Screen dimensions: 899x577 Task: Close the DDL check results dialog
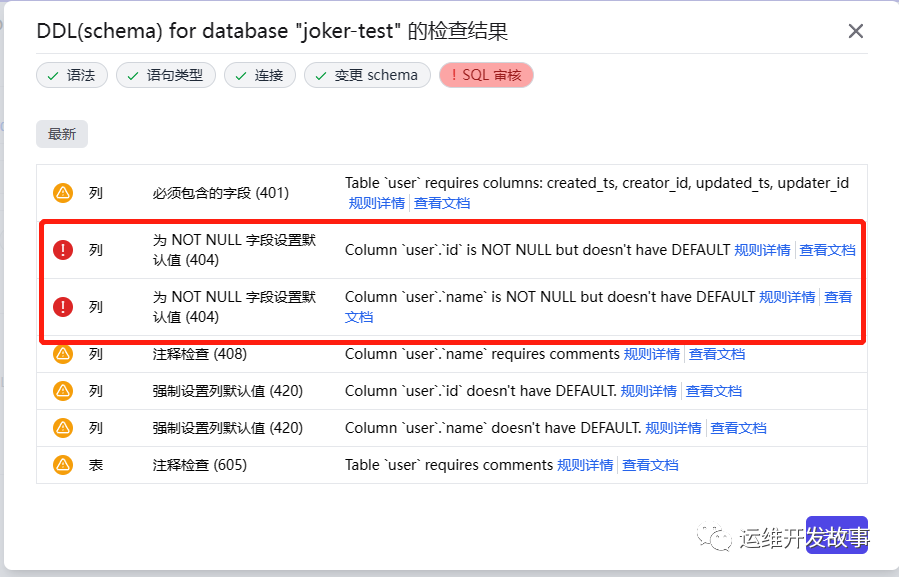coord(855,31)
